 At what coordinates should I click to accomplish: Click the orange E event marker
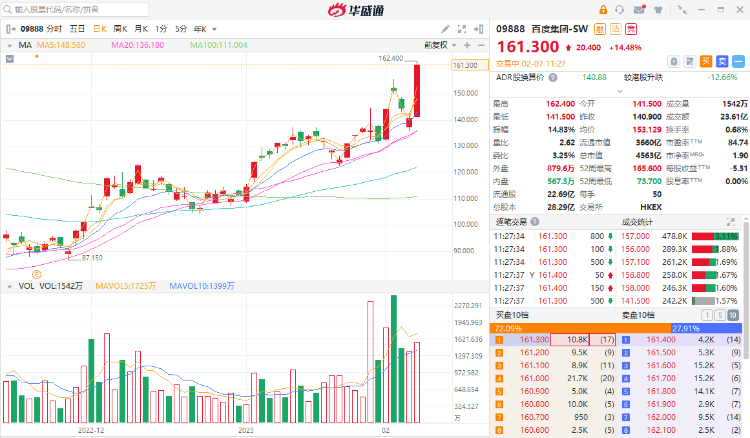click(37, 274)
